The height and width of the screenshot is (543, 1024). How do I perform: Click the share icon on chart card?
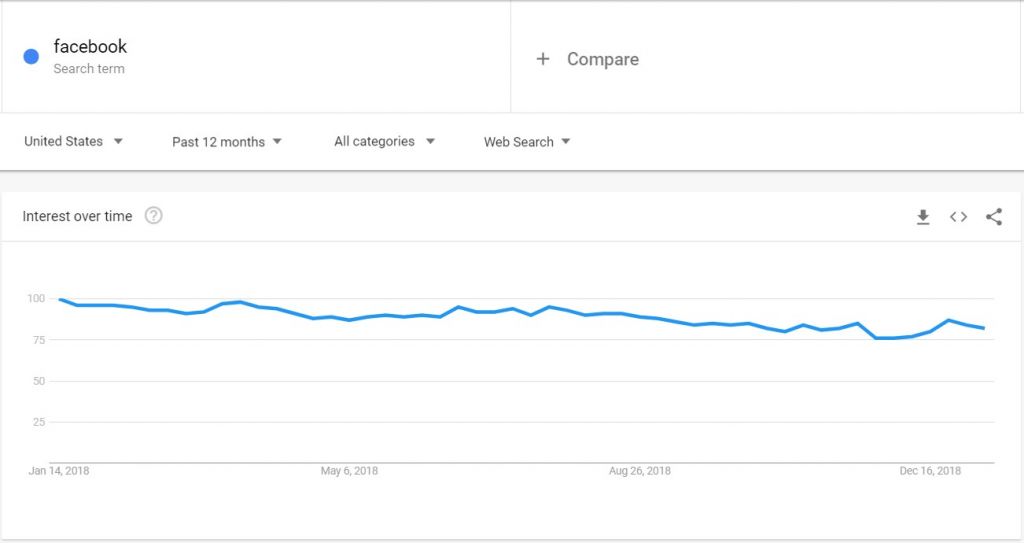993,217
